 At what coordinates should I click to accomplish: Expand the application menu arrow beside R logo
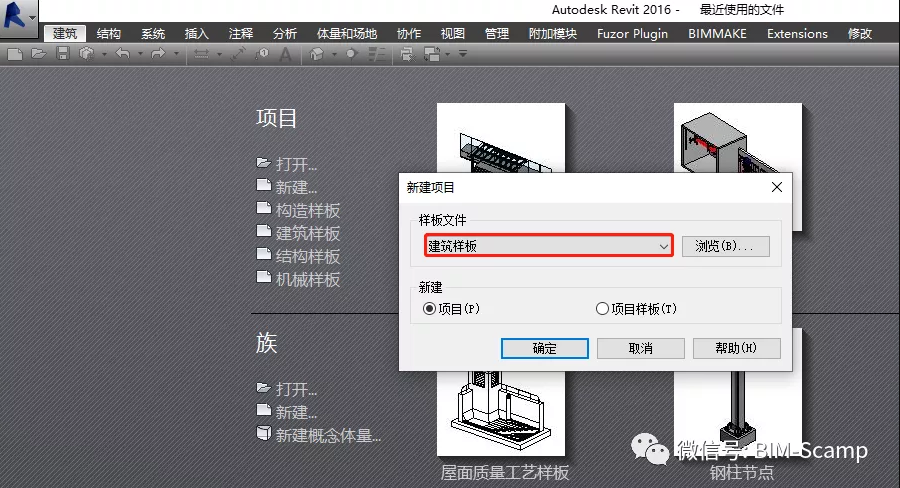pyautogui.click(x=32, y=18)
